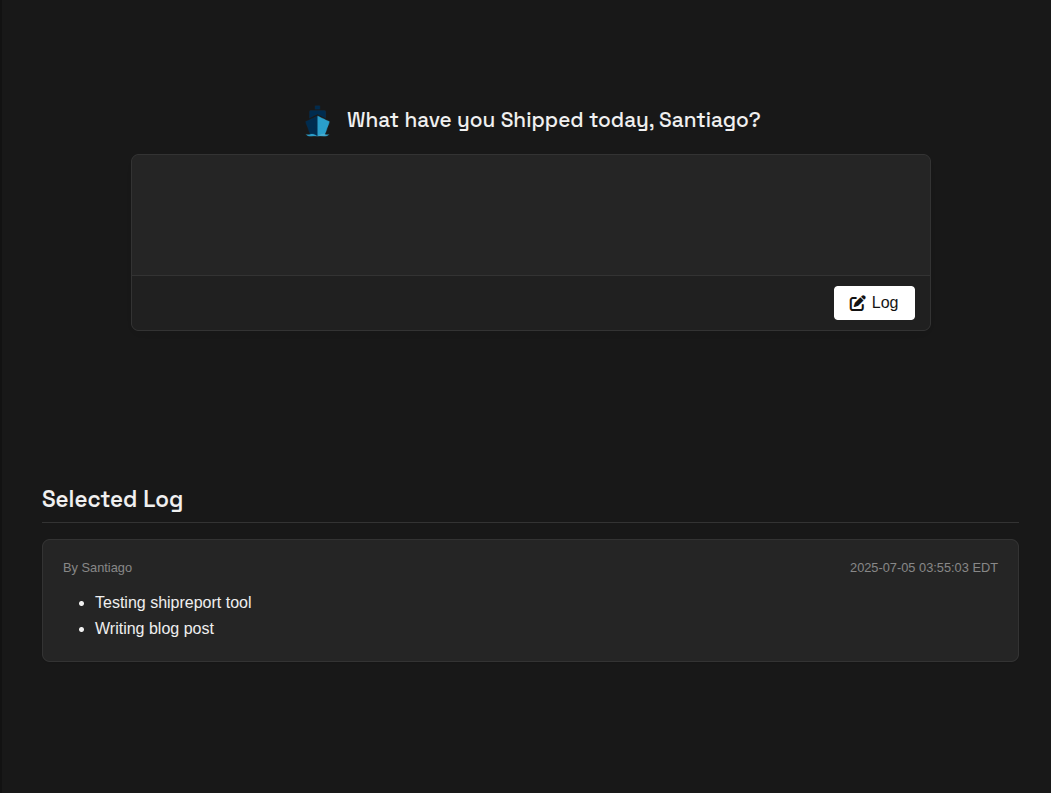Select the "Writing blog post" list item

coord(154,629)
